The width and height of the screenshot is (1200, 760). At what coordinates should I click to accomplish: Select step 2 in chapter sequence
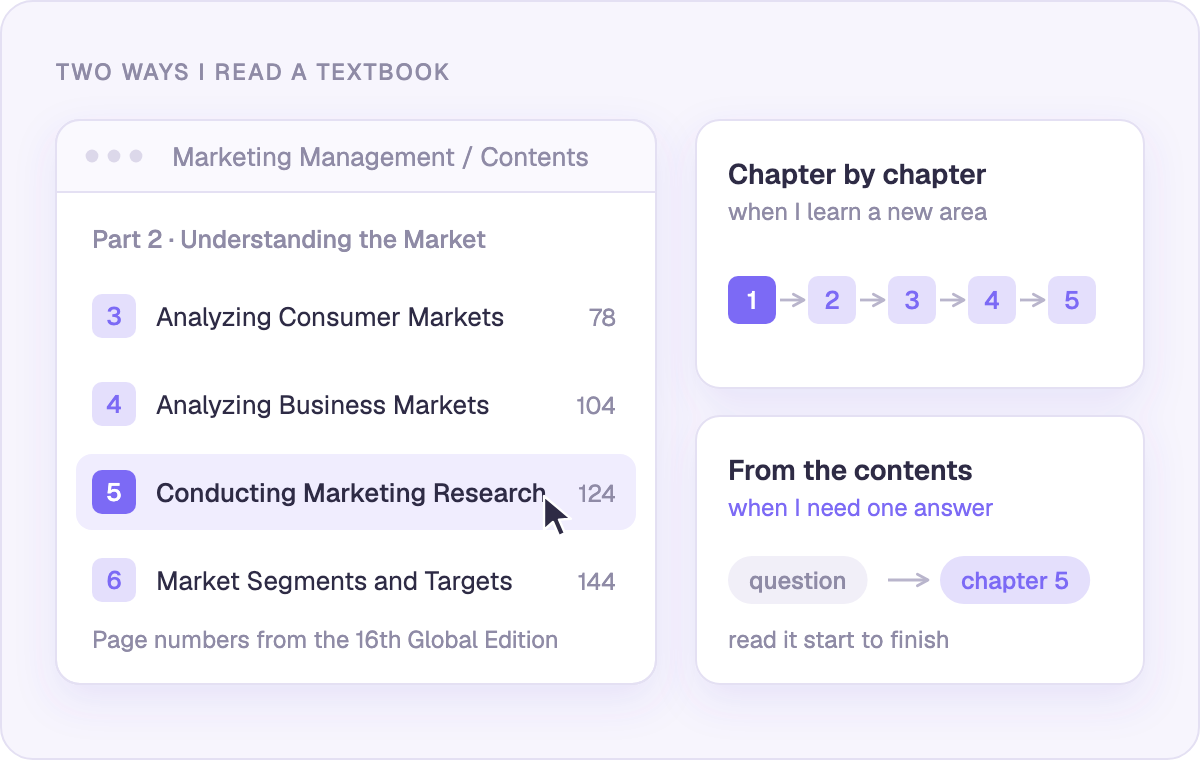[832, 300]
